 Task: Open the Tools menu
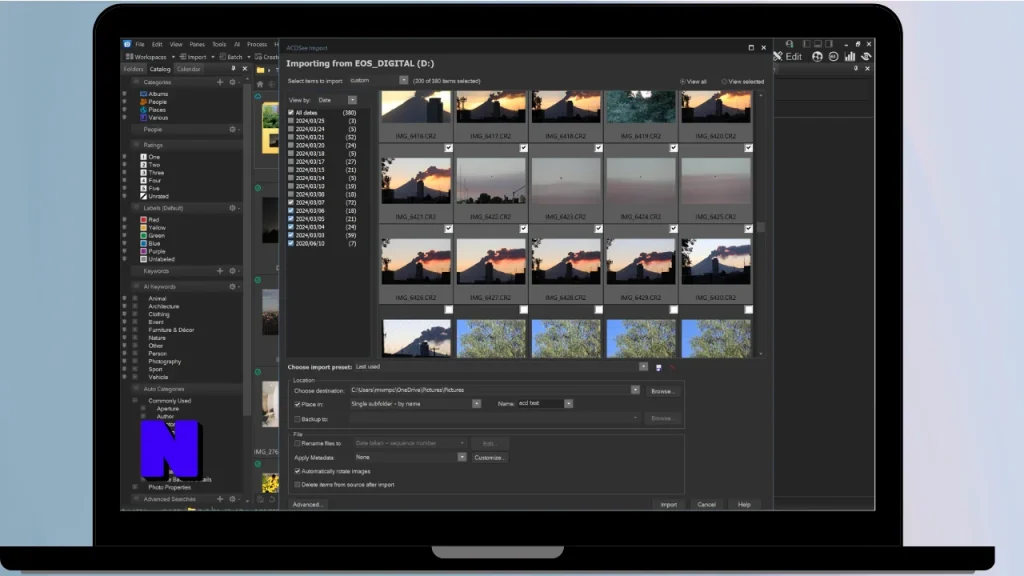219,44
